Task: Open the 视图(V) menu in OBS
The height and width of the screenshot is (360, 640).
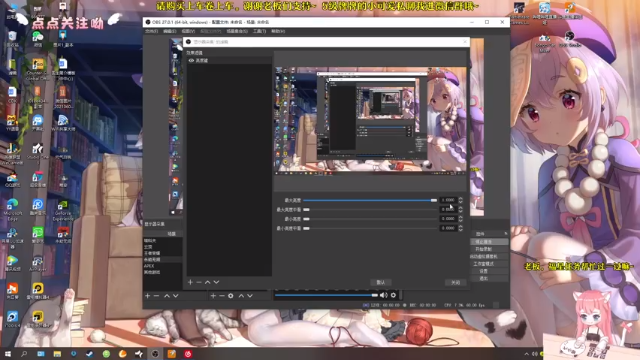Action: (188, 31)
